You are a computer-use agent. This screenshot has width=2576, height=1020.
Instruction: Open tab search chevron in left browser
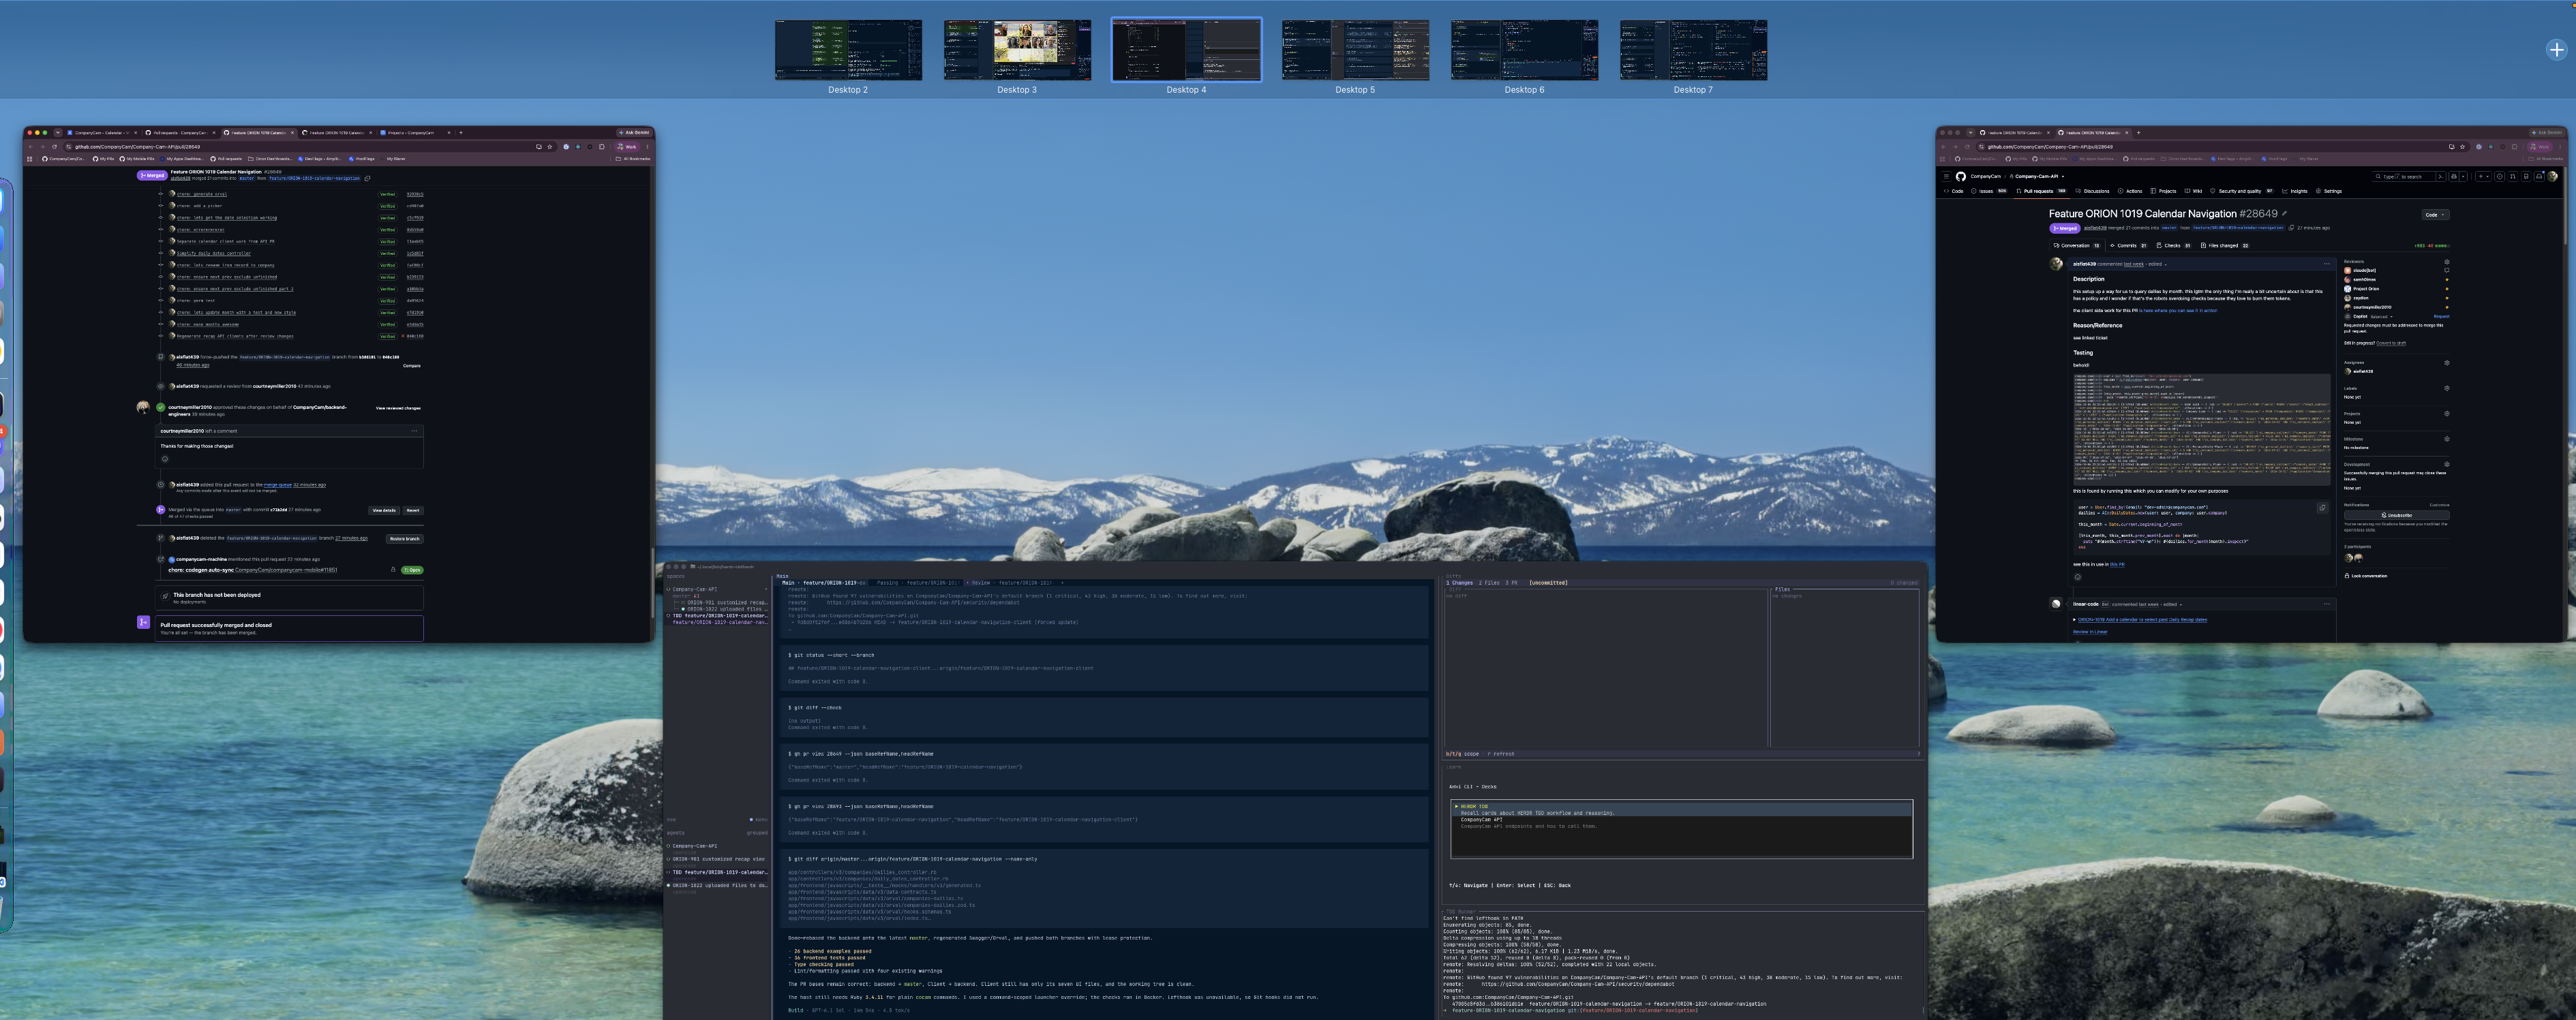58,133
